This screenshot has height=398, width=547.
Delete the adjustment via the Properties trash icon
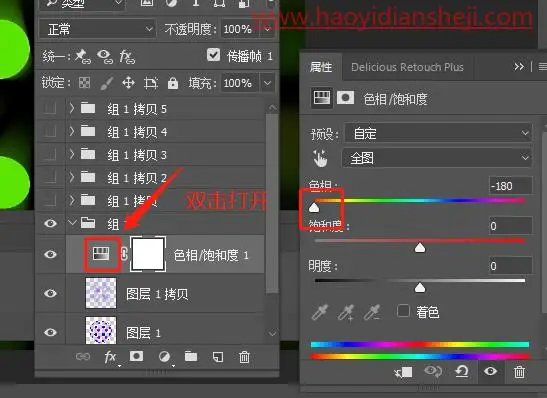(x=519, y=372)
